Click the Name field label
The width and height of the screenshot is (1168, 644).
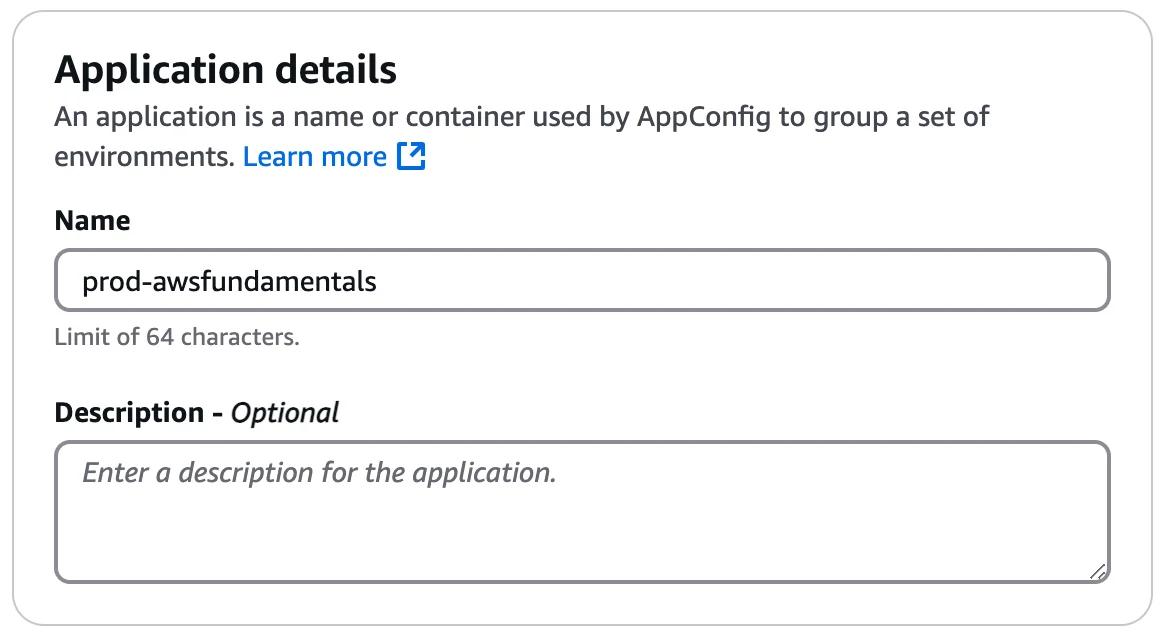coord(92,220)
